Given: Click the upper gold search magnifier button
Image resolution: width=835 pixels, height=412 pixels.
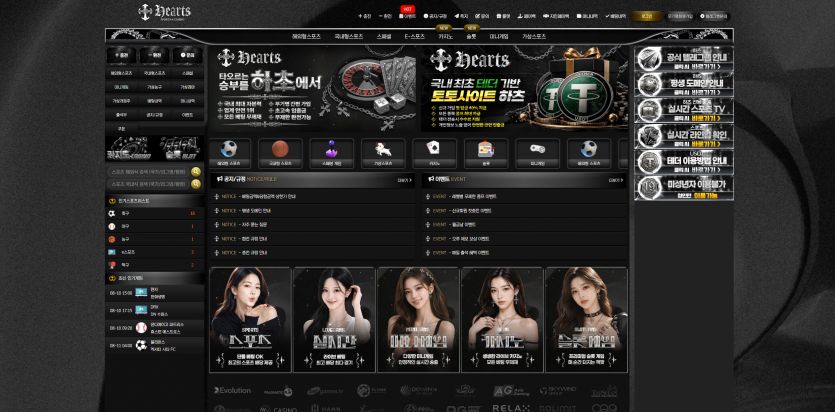Looking at the screenshot, I should pyautogui.click(x=196, y=171).
